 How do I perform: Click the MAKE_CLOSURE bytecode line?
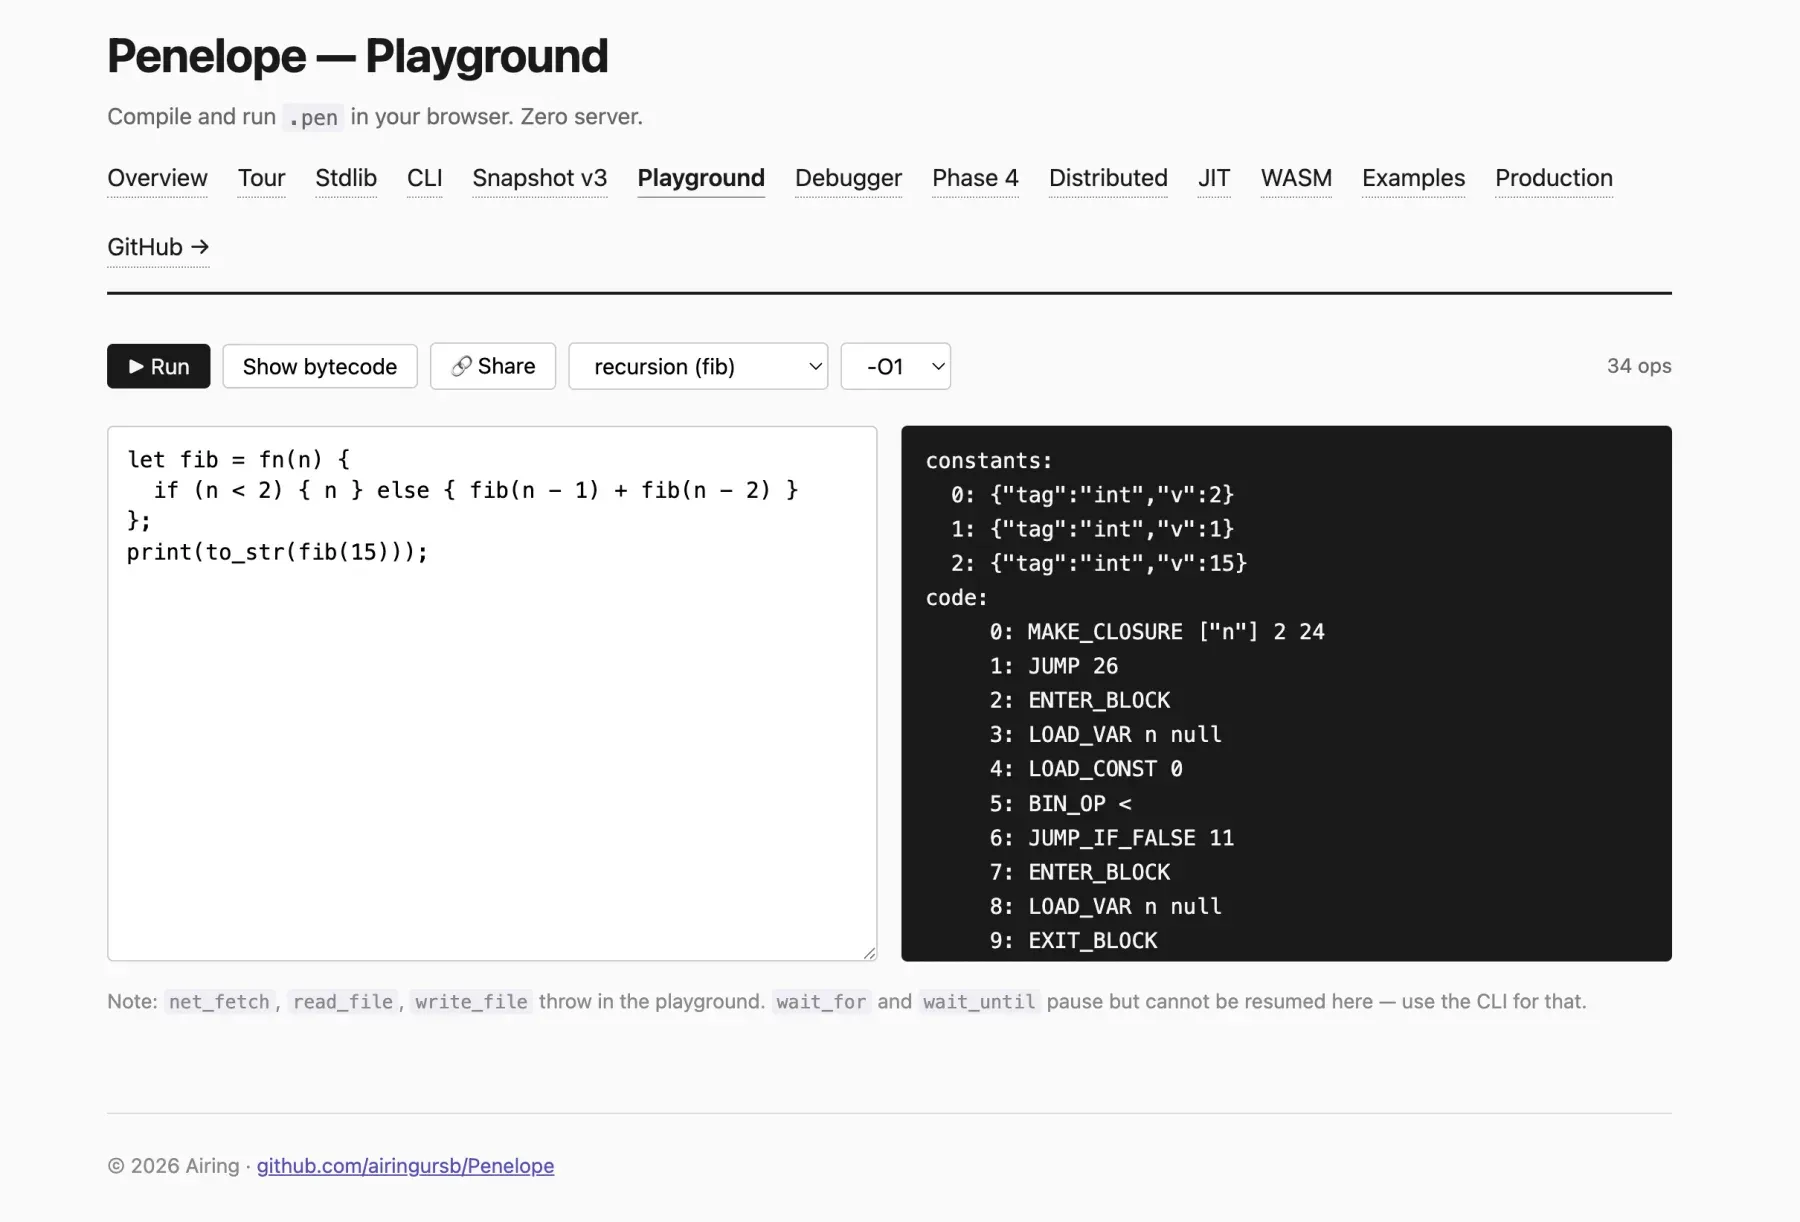(x=1157, y=632)
